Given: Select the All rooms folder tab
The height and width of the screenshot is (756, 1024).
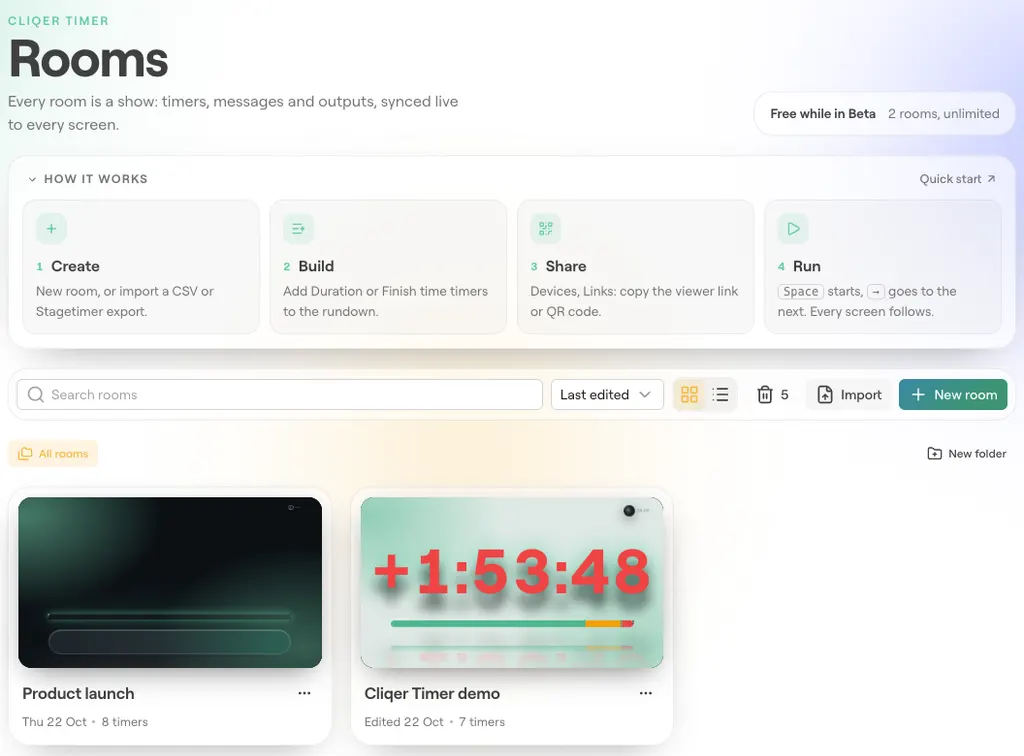Looking at the screenshot, I should (53, 454).
